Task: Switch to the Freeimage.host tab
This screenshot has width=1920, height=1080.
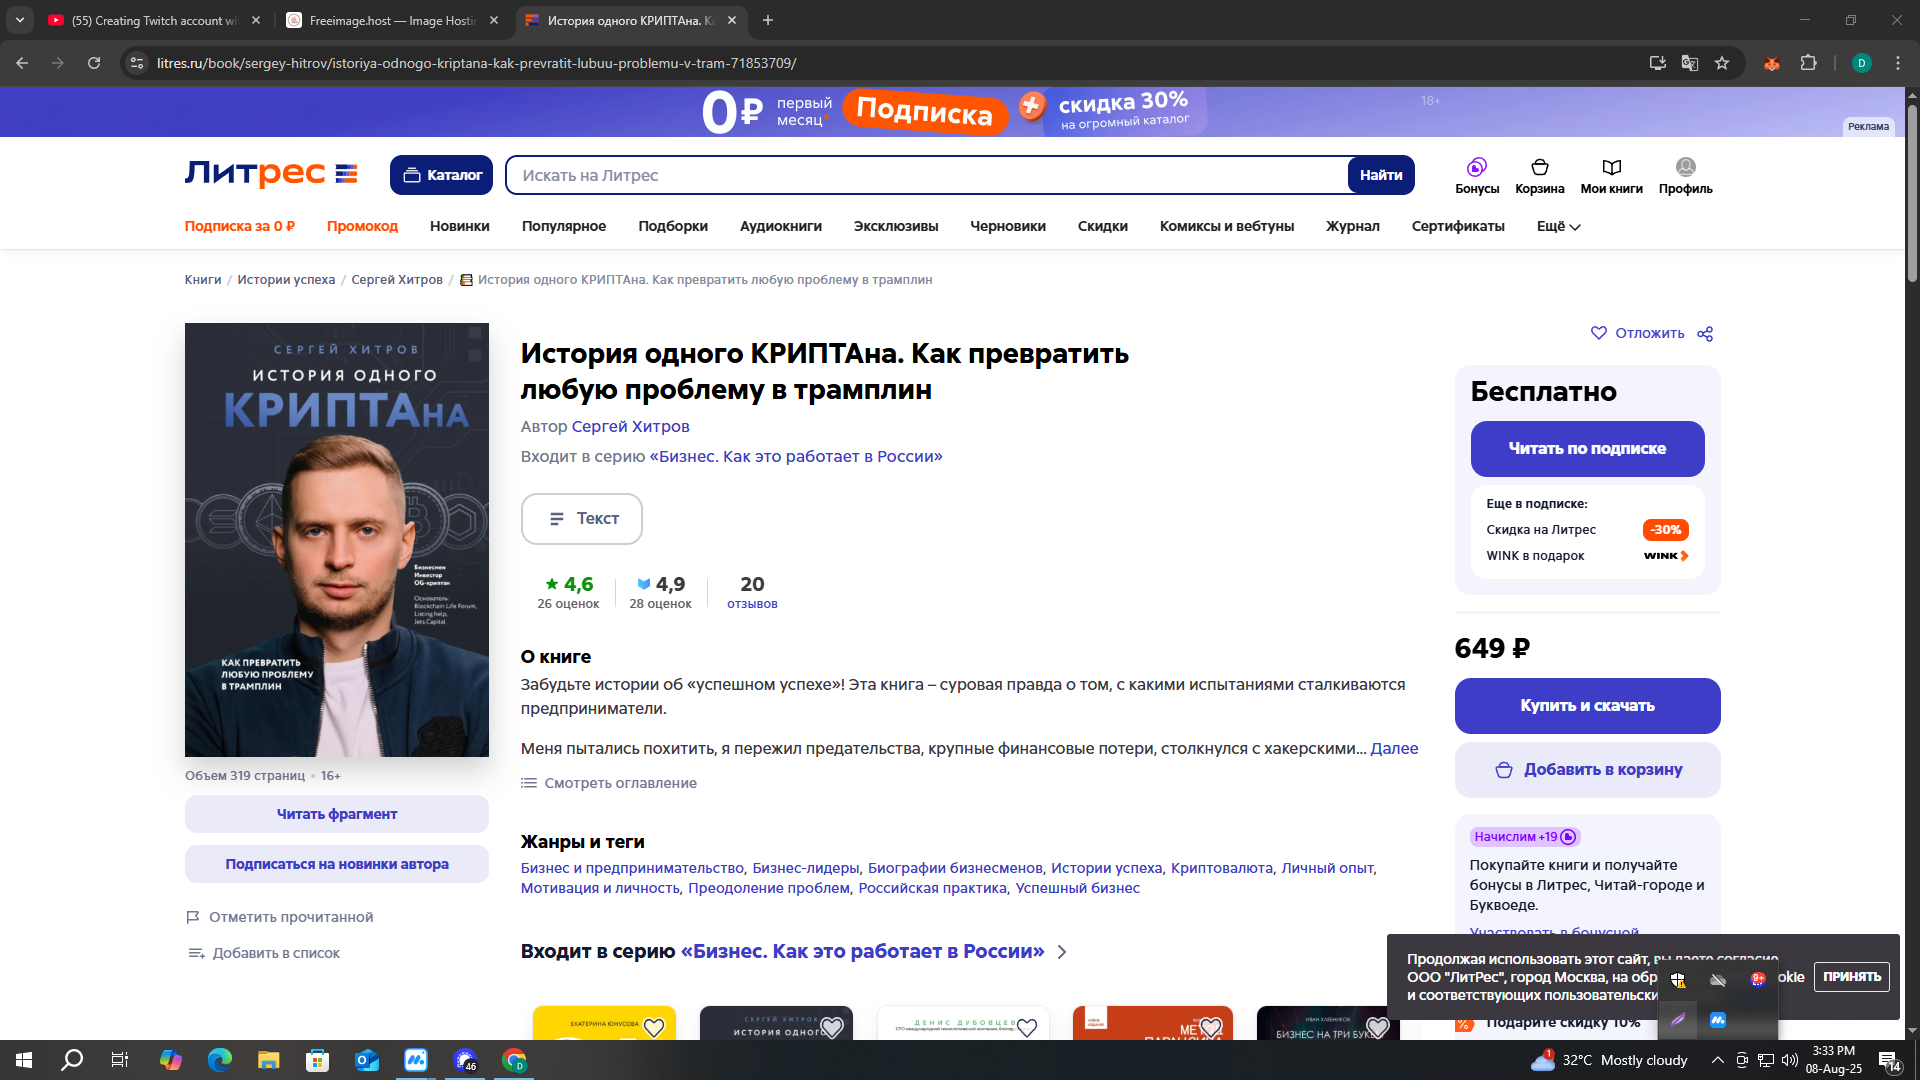Action: (392, 20)
